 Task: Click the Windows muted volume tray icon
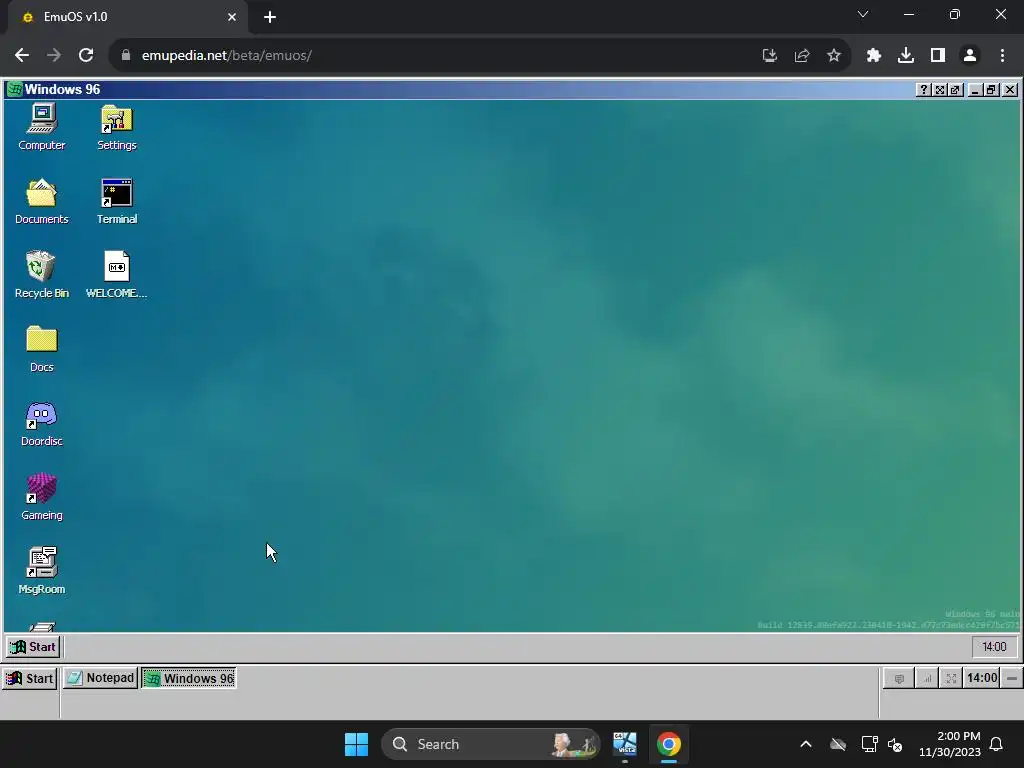pos(895,744)
